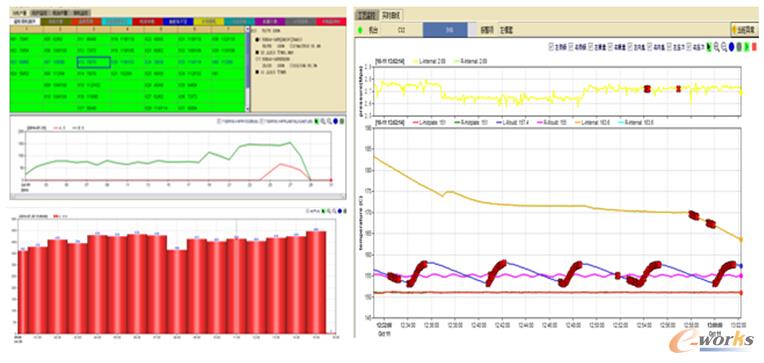This screenshot has height=363, width=764.
Task: Start real-time curve with the green play icon
Action: (x=747, y=47)
